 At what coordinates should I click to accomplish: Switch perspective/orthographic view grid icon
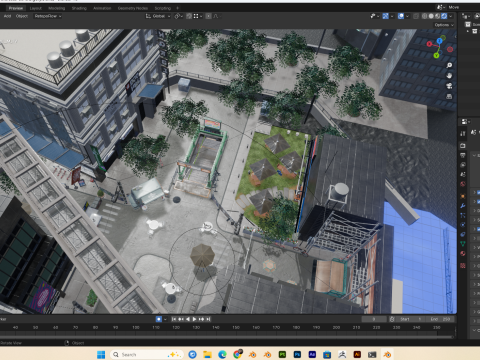tap(449, 96)
